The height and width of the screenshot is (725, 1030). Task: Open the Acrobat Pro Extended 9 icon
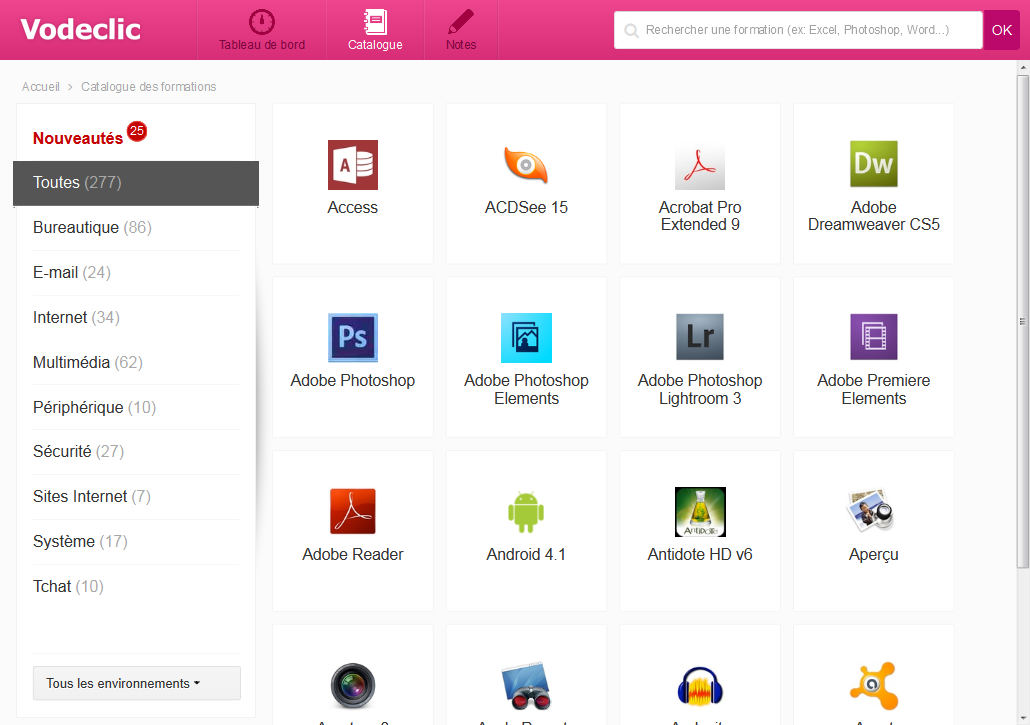700,165
